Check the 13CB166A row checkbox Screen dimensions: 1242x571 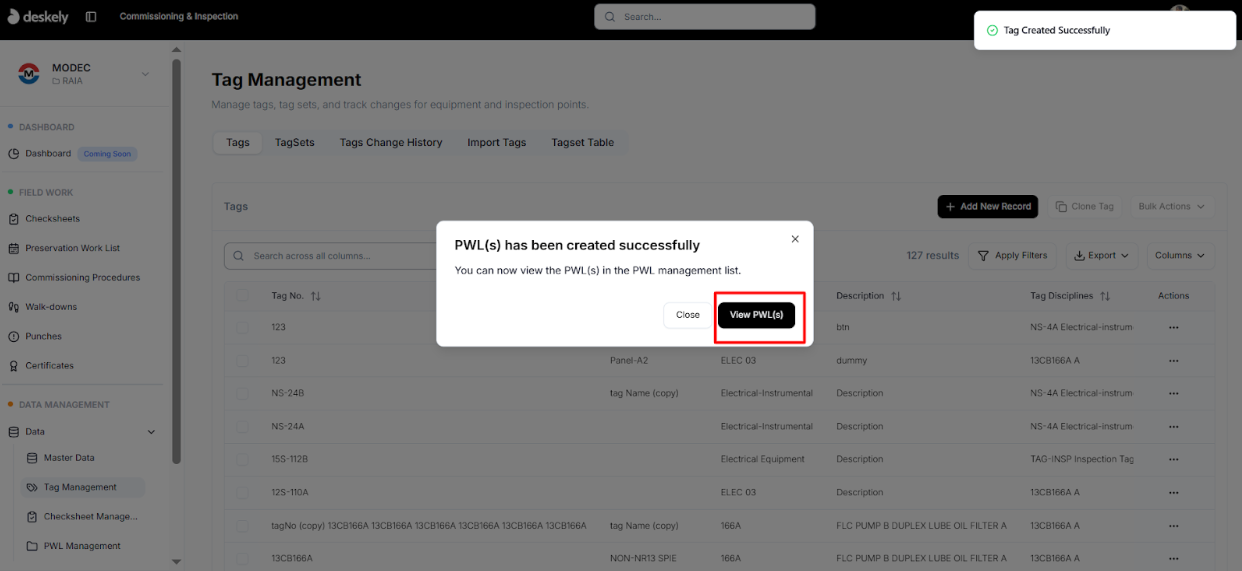tap(243, 558)
